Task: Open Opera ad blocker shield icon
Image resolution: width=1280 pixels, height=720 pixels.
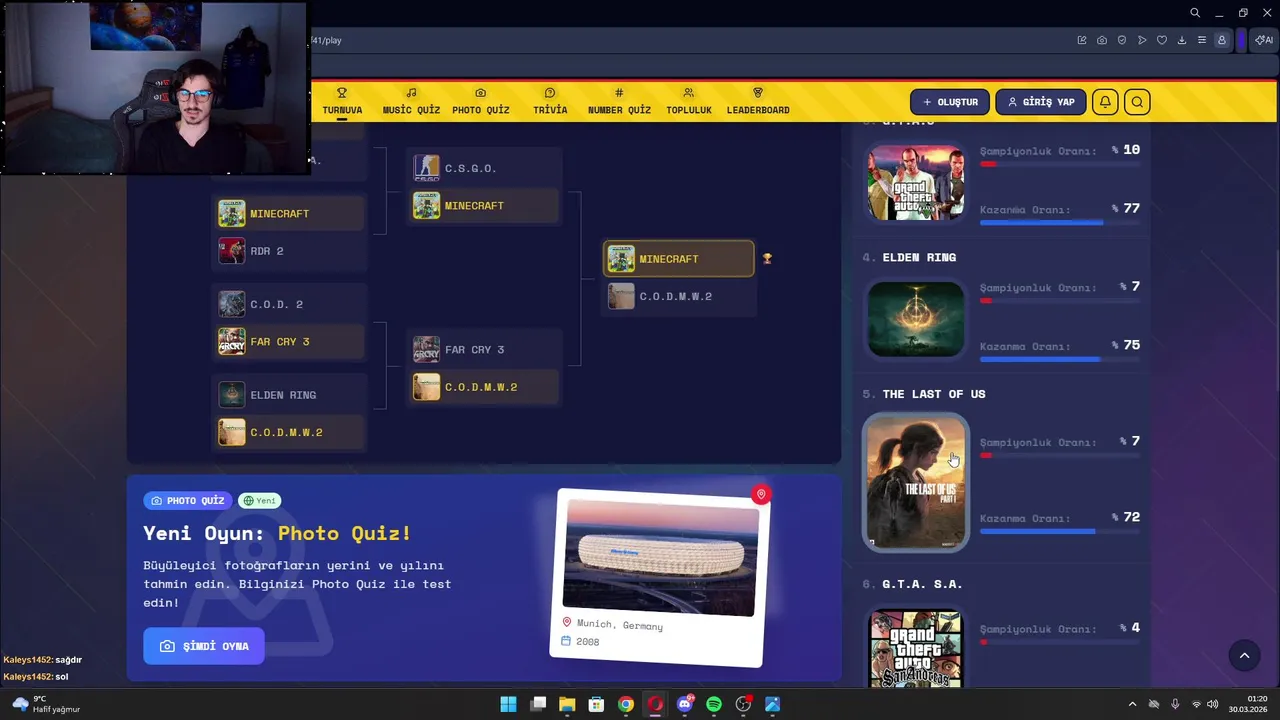Action: (x=1122, y=40)
